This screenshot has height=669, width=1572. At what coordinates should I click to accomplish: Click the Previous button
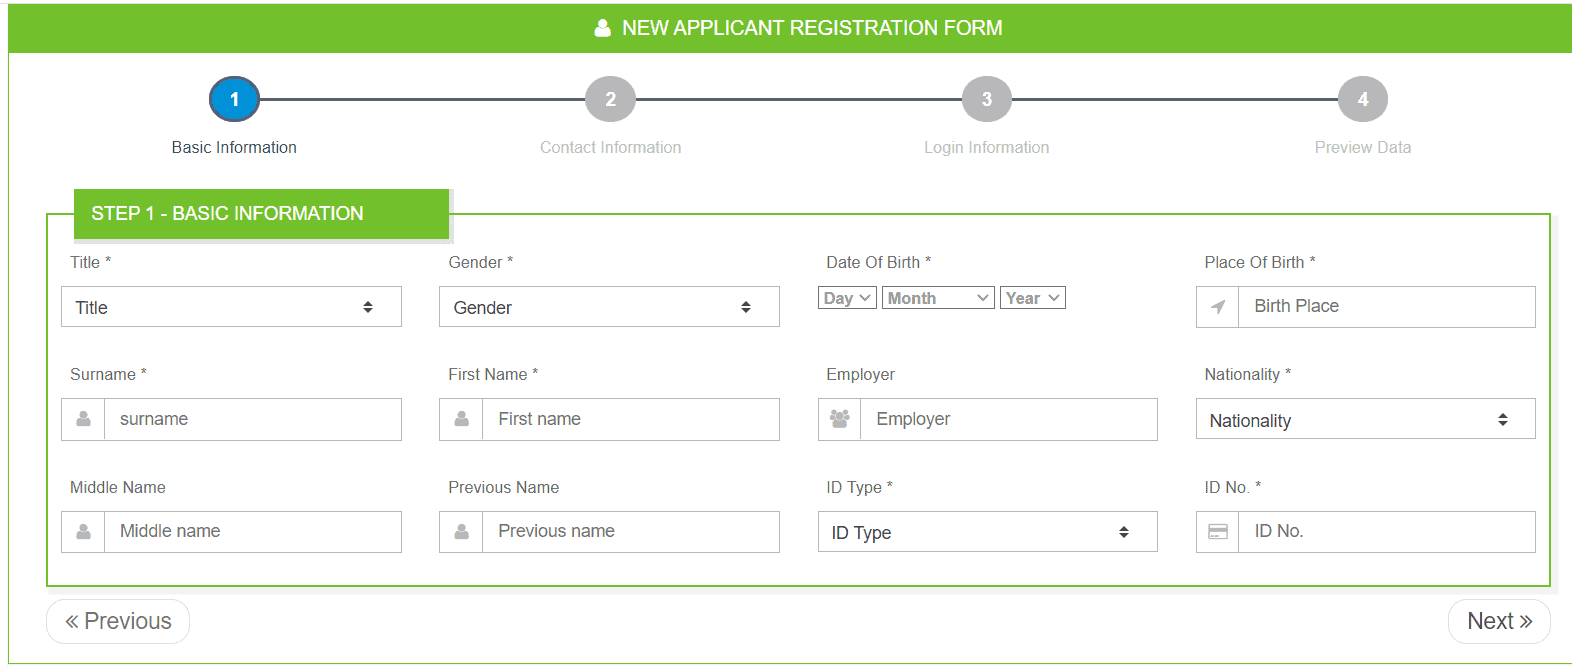(x=118, y=621)
